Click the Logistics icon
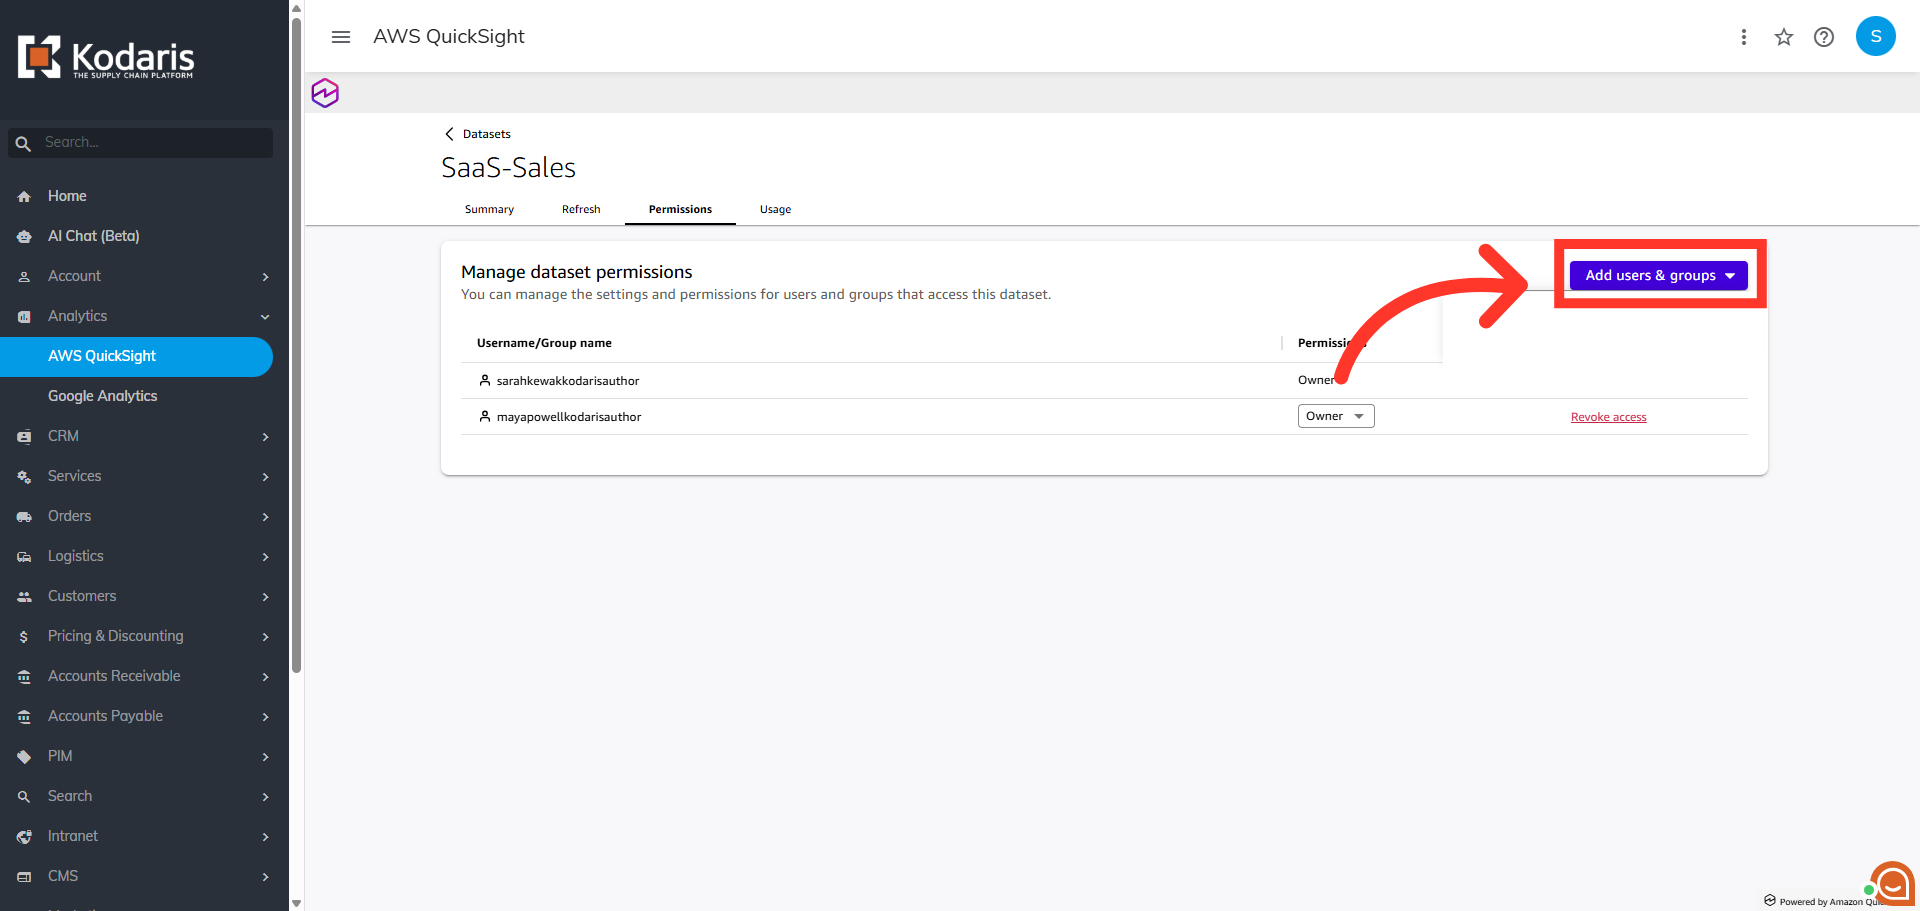 point(24,557)
